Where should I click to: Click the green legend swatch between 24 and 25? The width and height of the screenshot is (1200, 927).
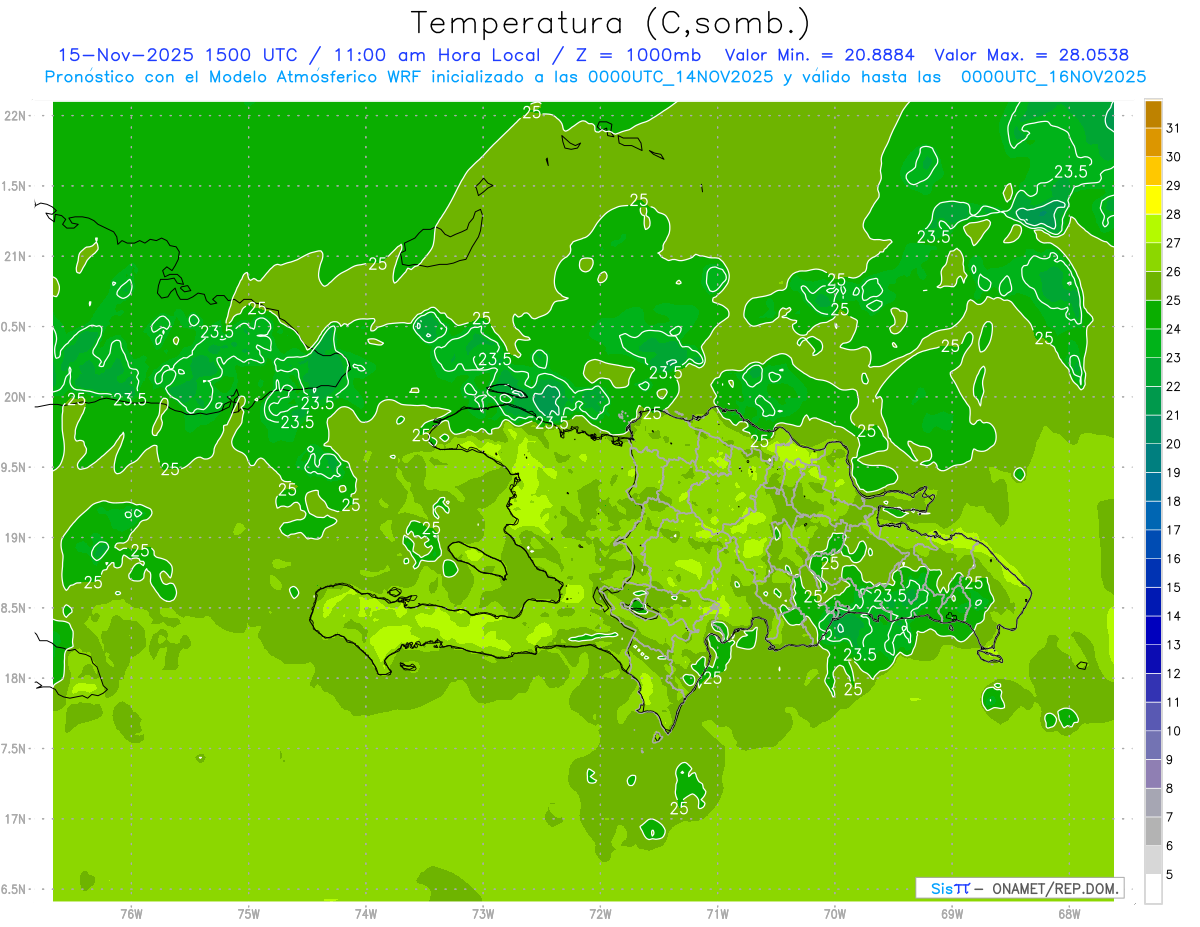1153,315
